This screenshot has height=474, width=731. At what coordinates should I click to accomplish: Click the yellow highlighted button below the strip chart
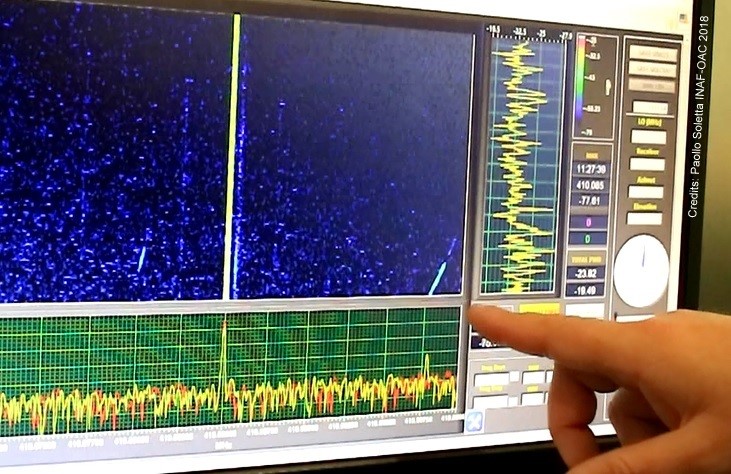pos(539,309)
